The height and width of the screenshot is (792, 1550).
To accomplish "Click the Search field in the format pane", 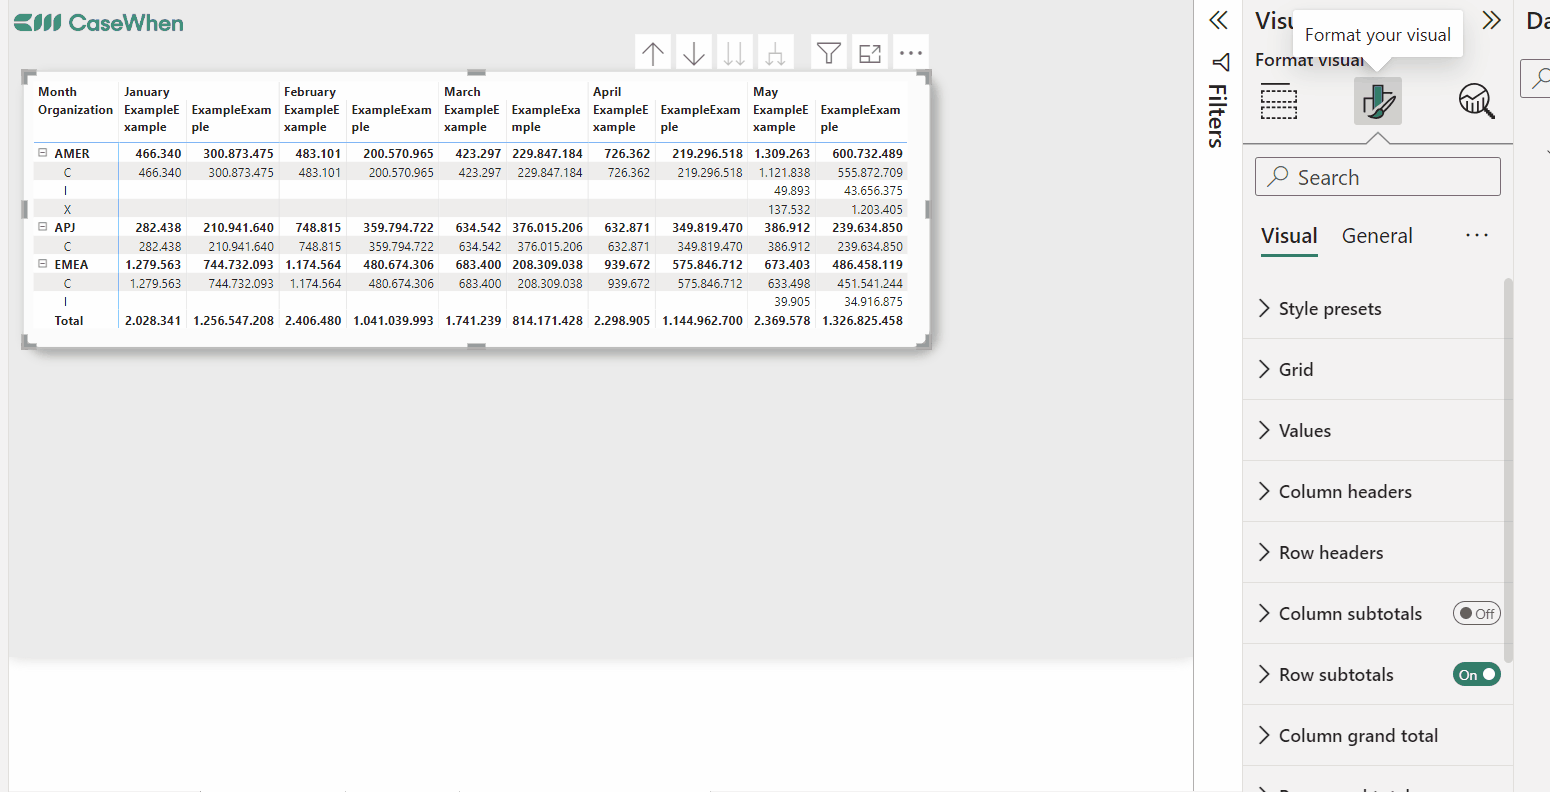I will coord(1377,176).
